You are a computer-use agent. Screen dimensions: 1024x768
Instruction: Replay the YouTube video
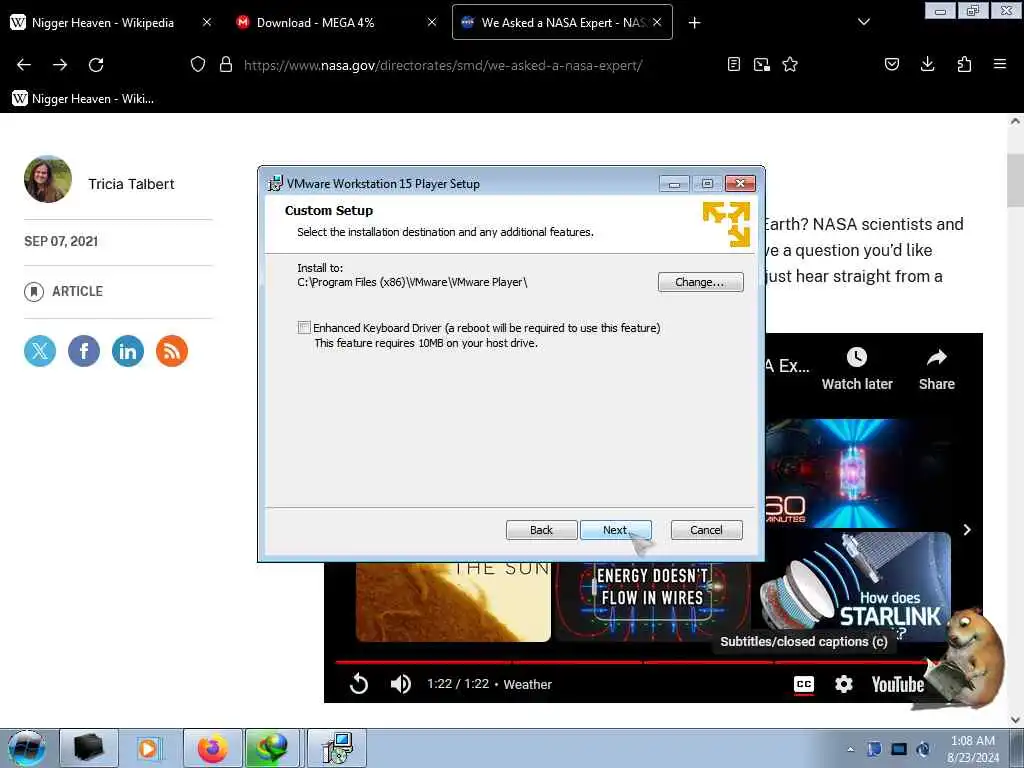tap(359, 684)
